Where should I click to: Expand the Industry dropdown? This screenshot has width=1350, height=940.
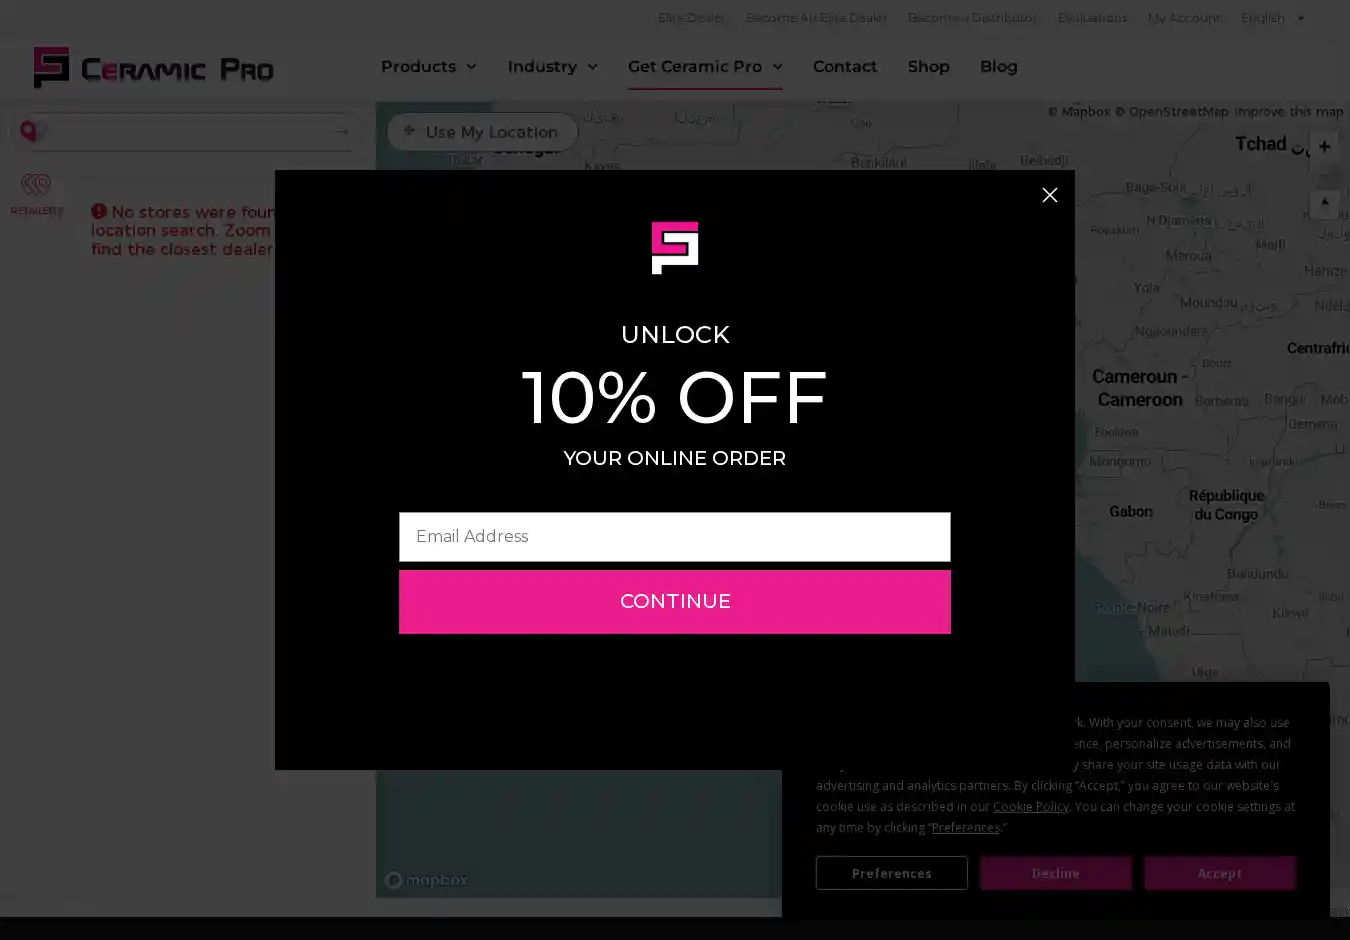(x=552, y=66)
